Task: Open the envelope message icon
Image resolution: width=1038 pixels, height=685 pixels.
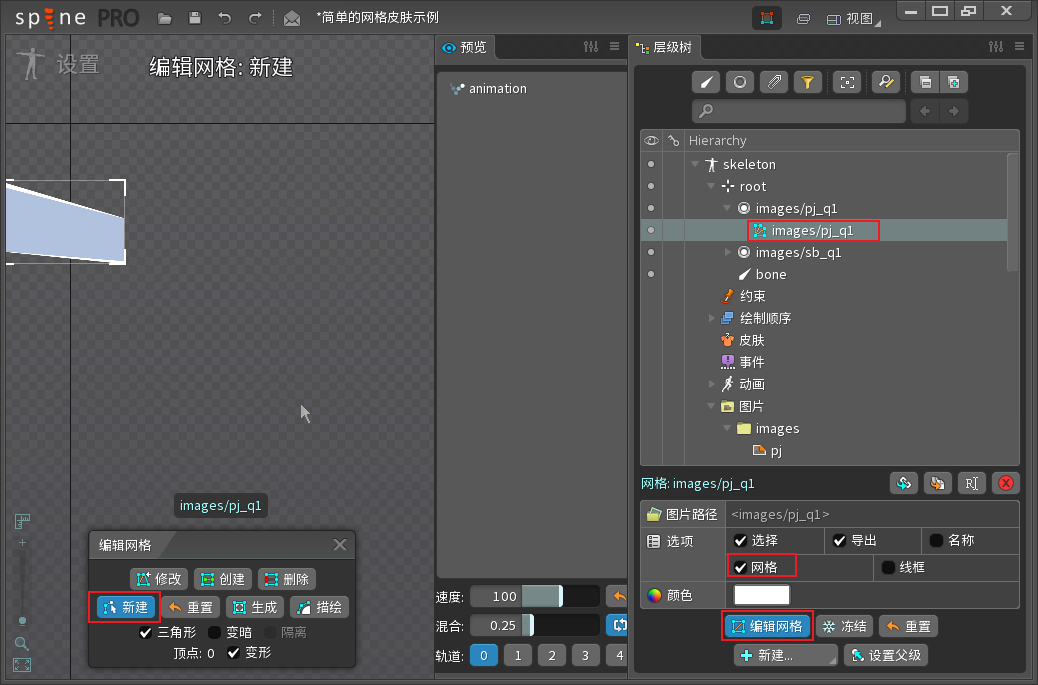Action: click(x=292, y=19)
